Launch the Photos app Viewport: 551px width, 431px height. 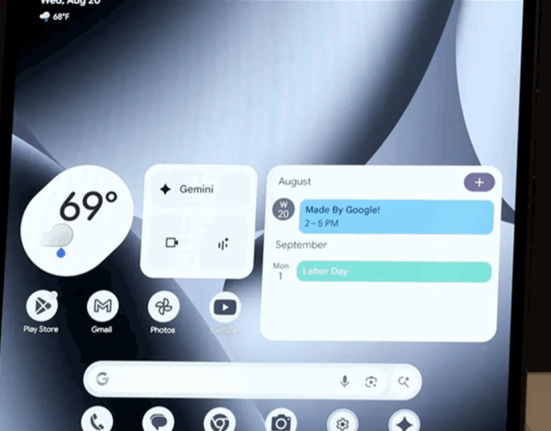163,307
